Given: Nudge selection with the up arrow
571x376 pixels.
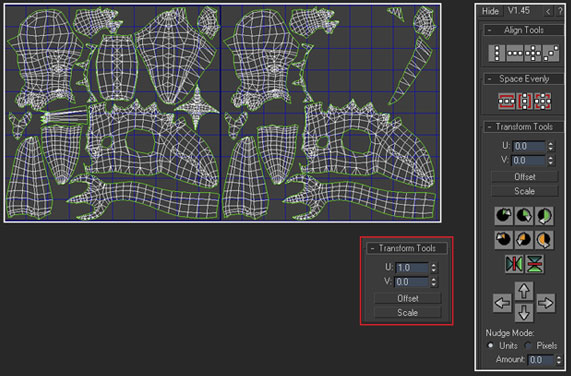Looking at the screenshot, I should (524, 291).
